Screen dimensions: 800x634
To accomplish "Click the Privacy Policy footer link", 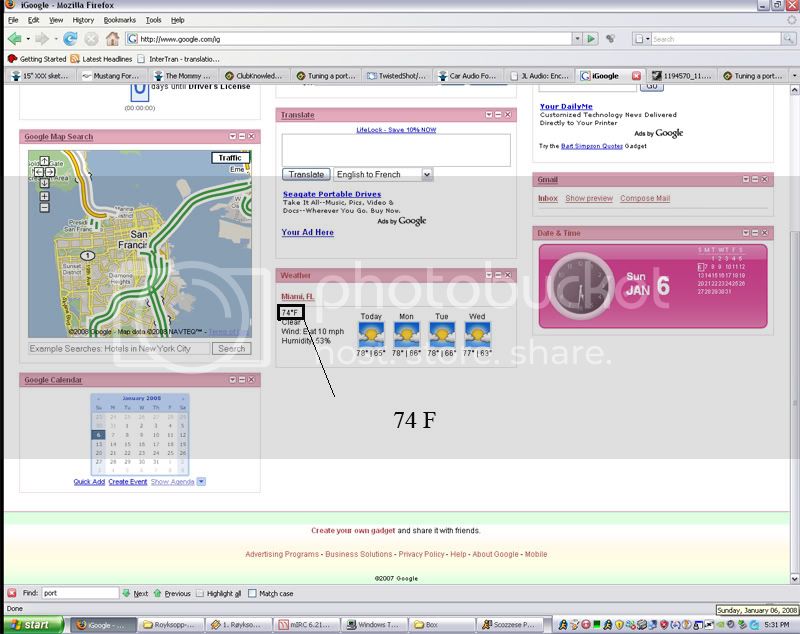I will (x=421, y=554).
